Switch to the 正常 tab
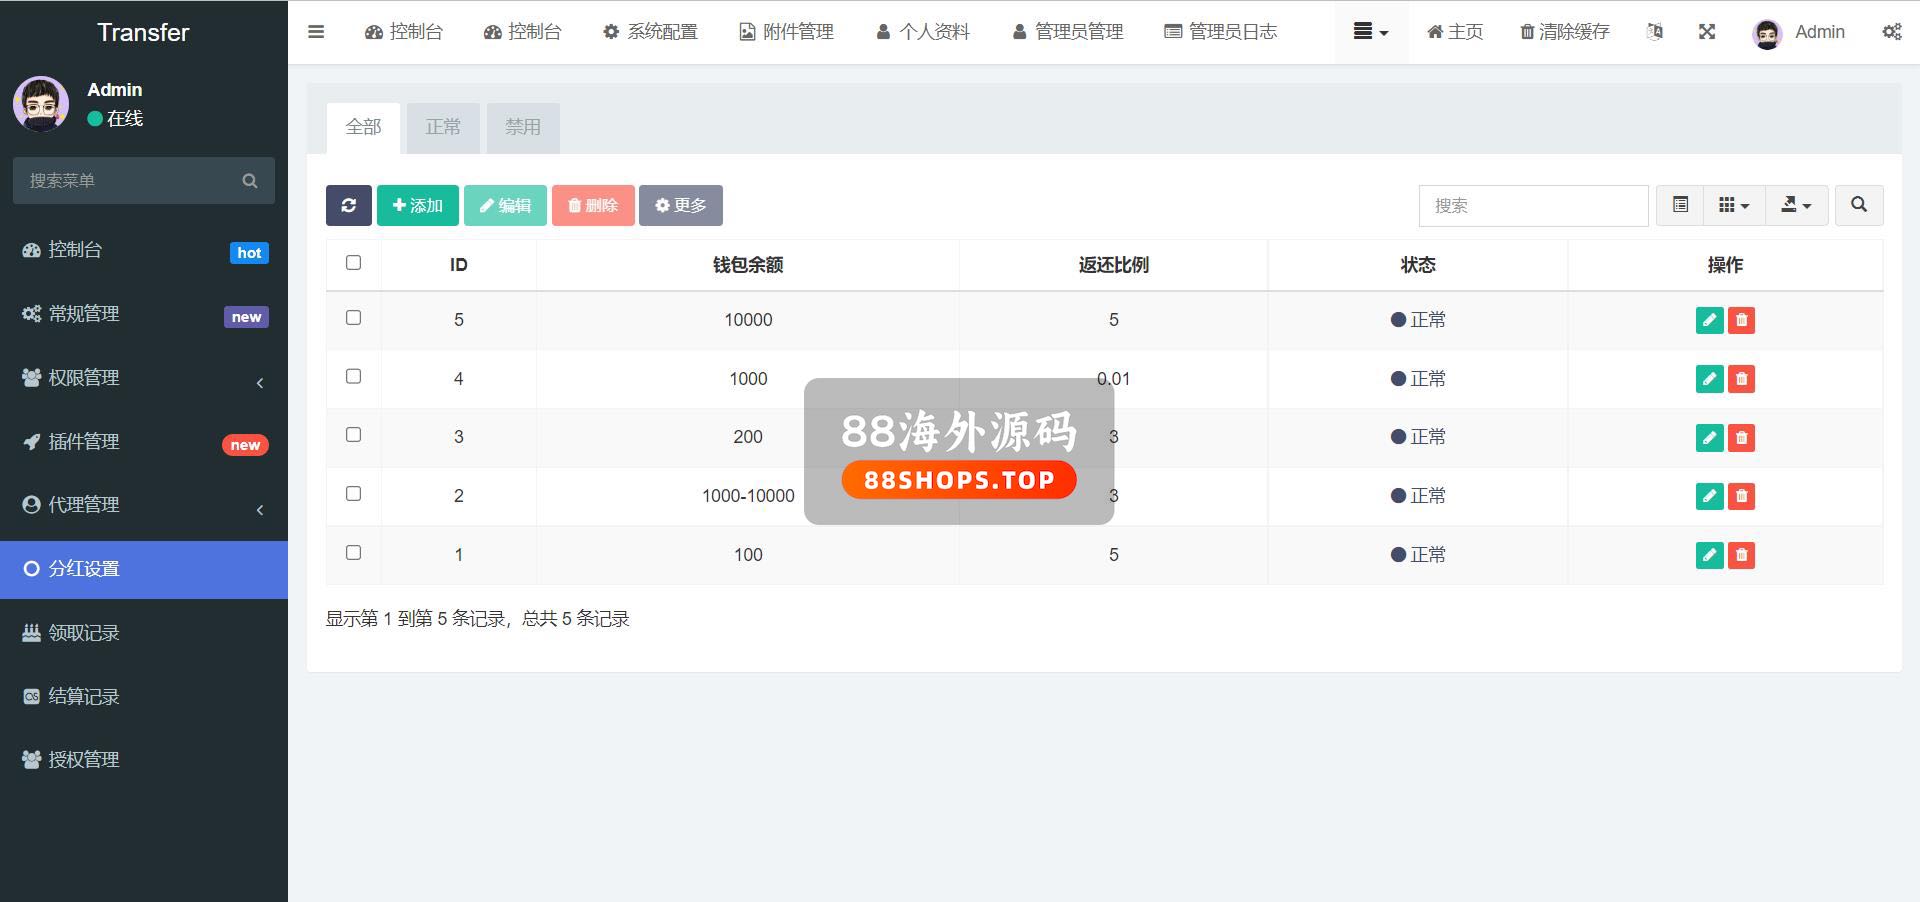The image size is (1920, 902). click(x=443, y=127)
